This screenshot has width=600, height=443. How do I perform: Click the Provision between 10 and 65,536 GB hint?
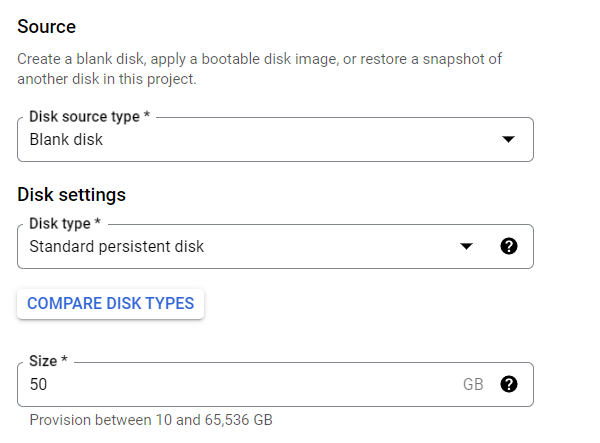point(151,420)
